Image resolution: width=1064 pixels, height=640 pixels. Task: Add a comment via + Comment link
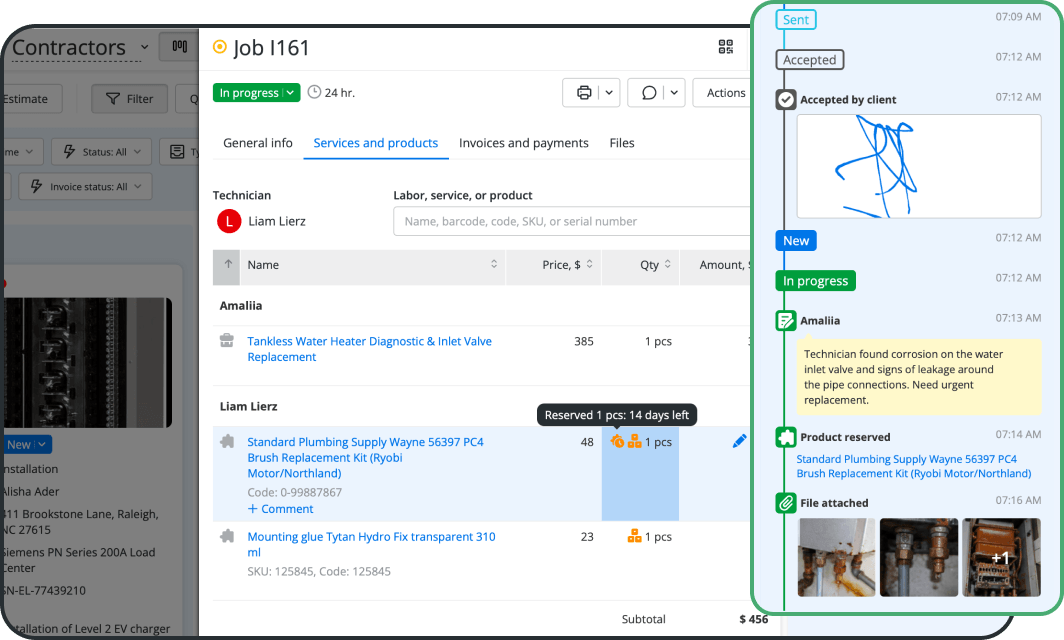click(280, 509)
